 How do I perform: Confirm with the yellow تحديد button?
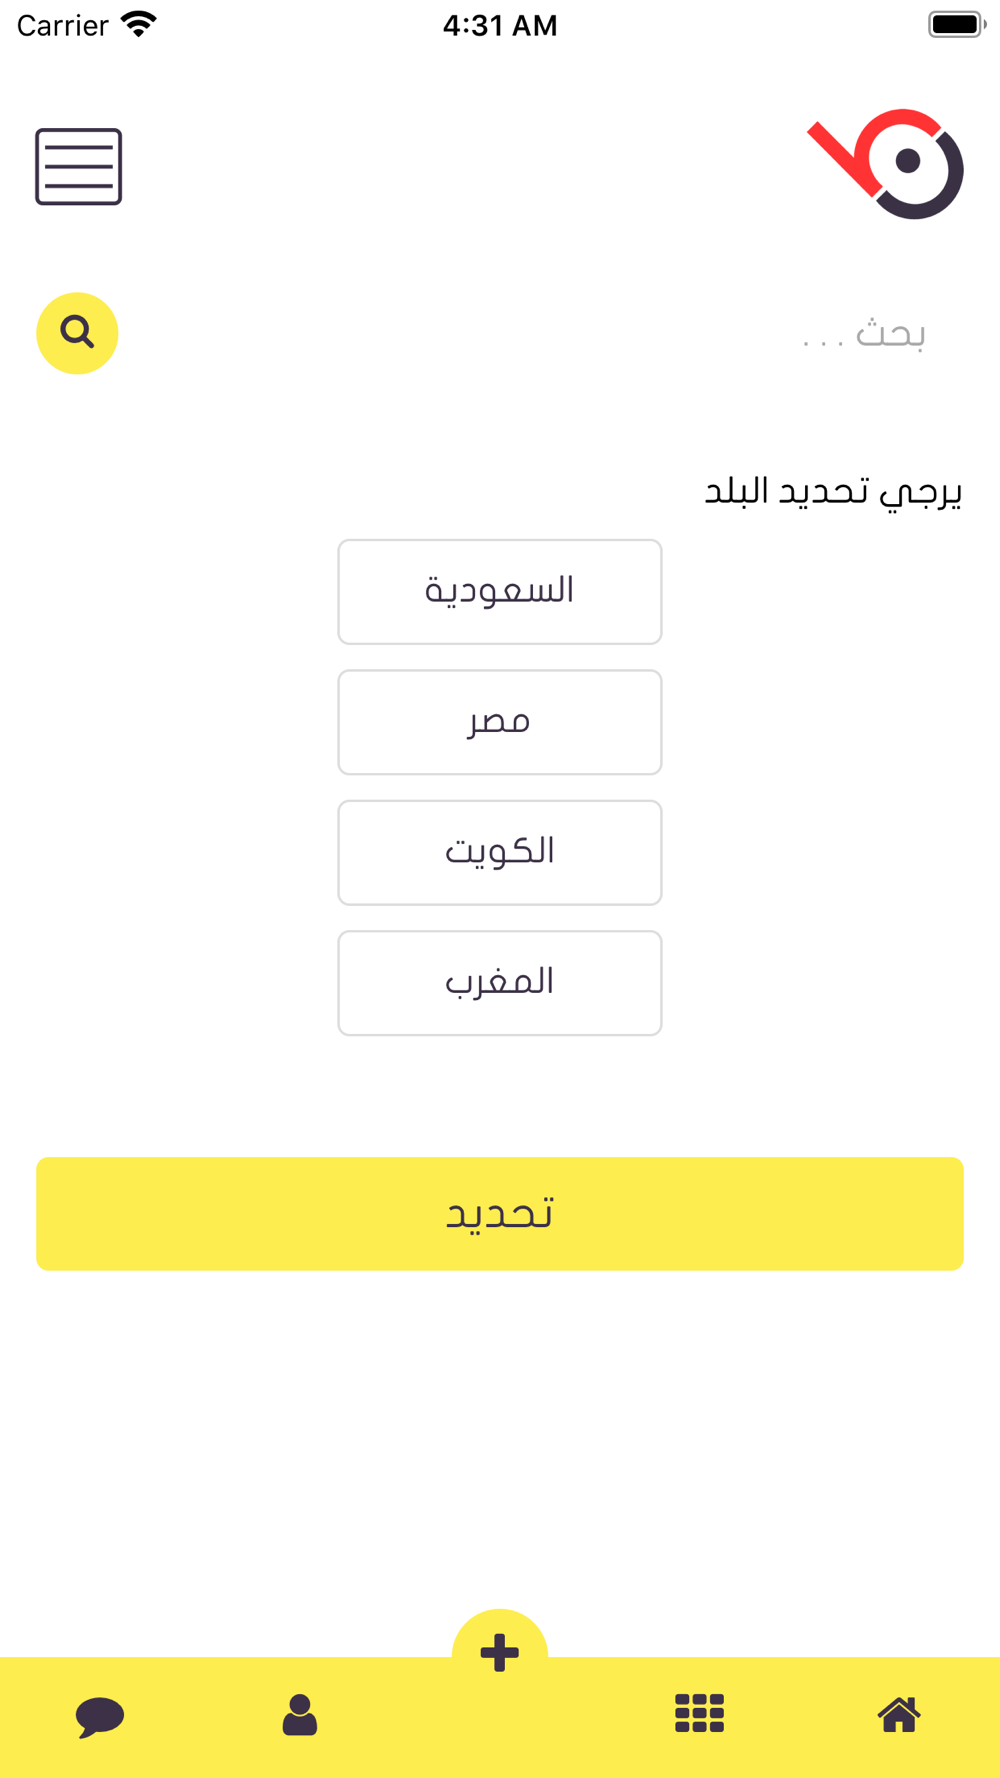pyautogui.click(x=500, y=1214)
